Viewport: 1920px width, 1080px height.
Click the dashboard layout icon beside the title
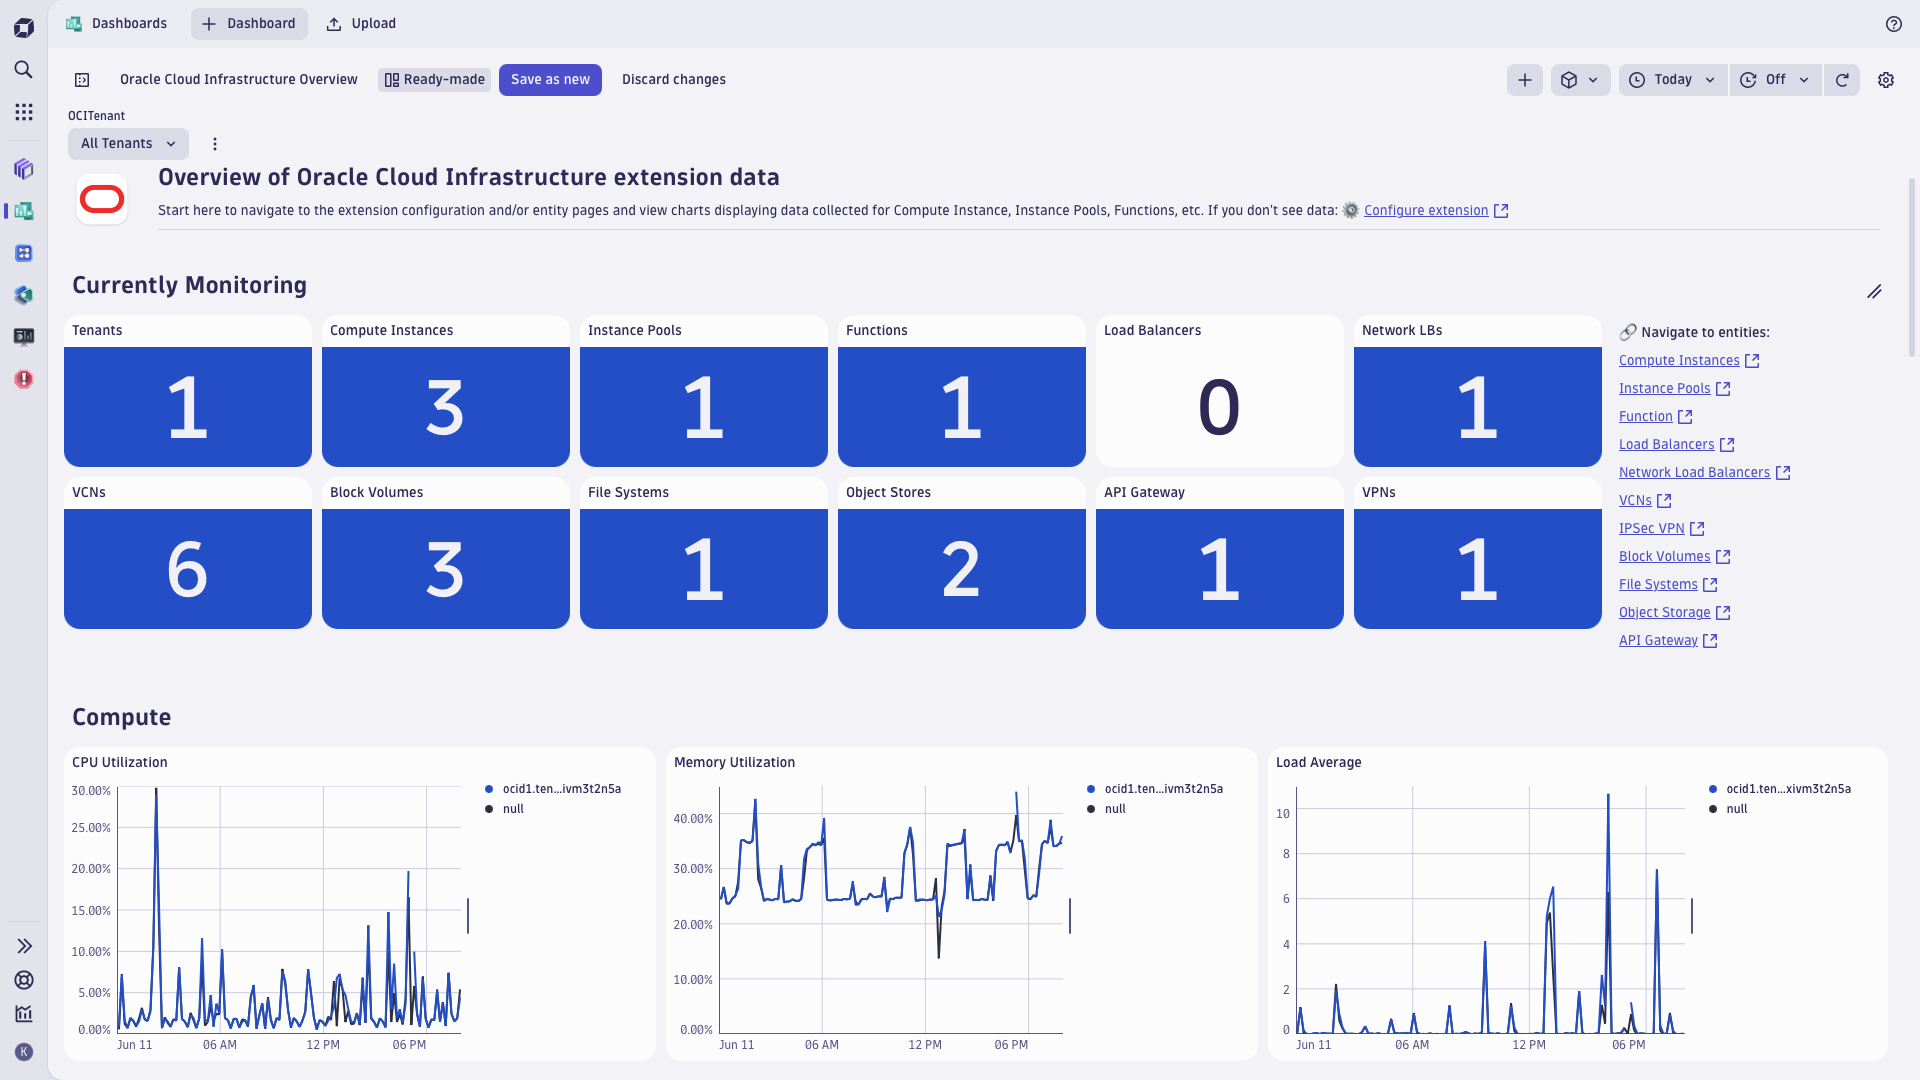coord(82,80)
